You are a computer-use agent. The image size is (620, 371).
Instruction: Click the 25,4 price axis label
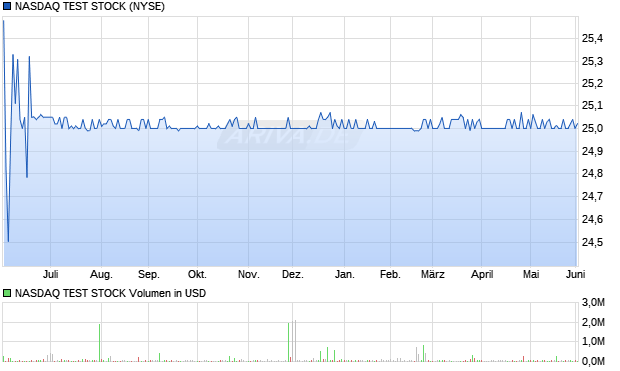coord(592,38)
